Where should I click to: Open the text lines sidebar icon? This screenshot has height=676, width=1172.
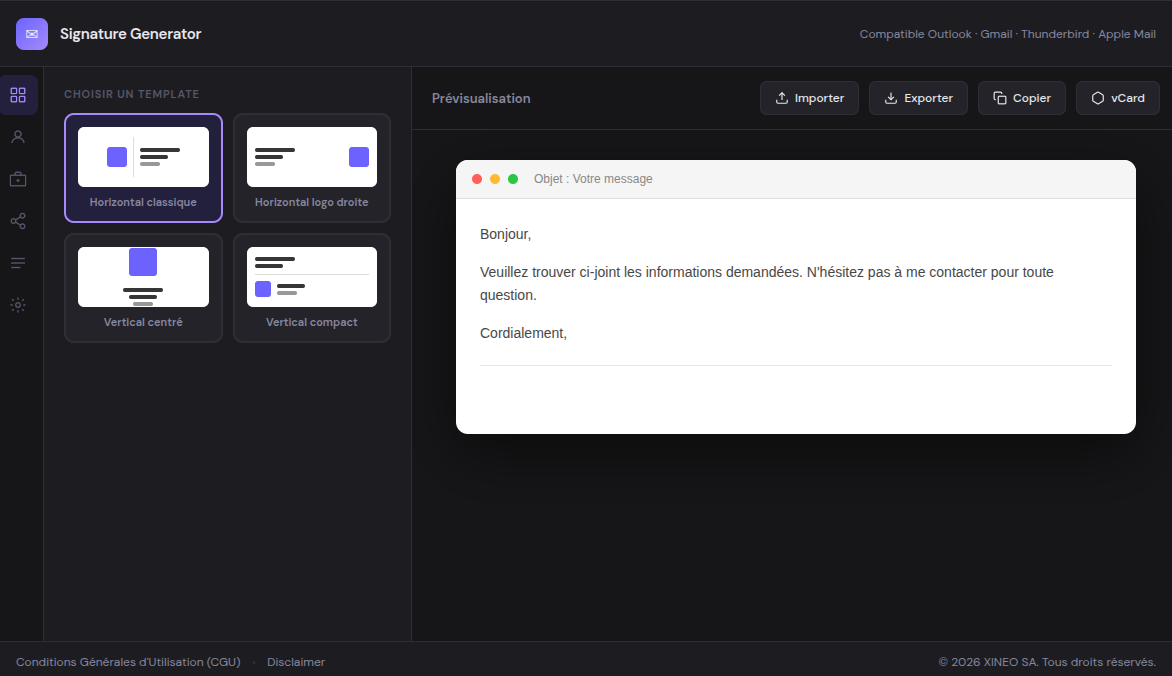click(18, 262)
